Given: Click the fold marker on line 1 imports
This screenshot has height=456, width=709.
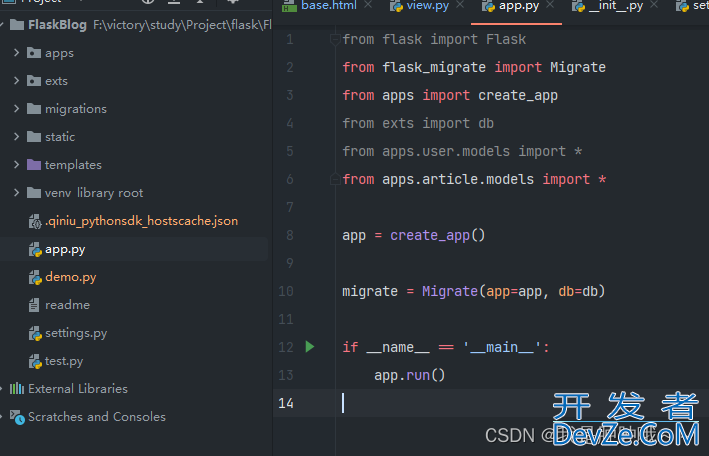Looking at the screenshot, I should click(333, 39).
